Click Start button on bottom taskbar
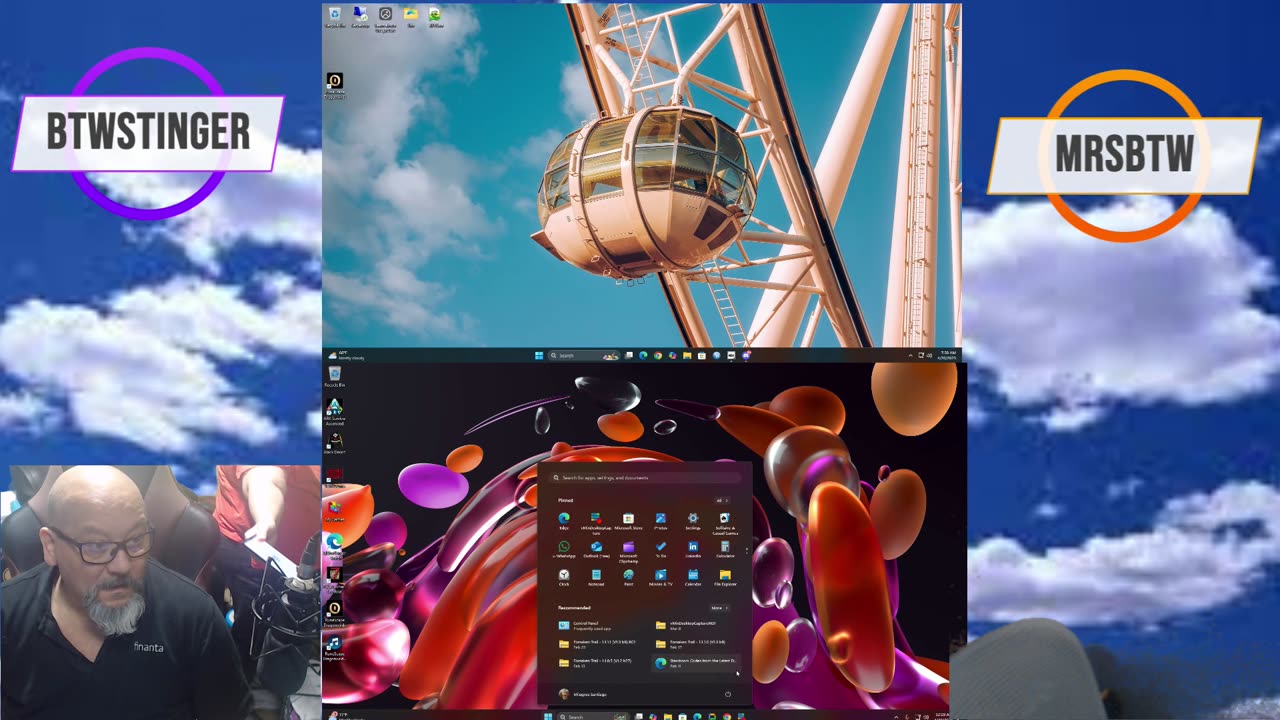Viewport: 1280px width, 720px height. [548, 716]
